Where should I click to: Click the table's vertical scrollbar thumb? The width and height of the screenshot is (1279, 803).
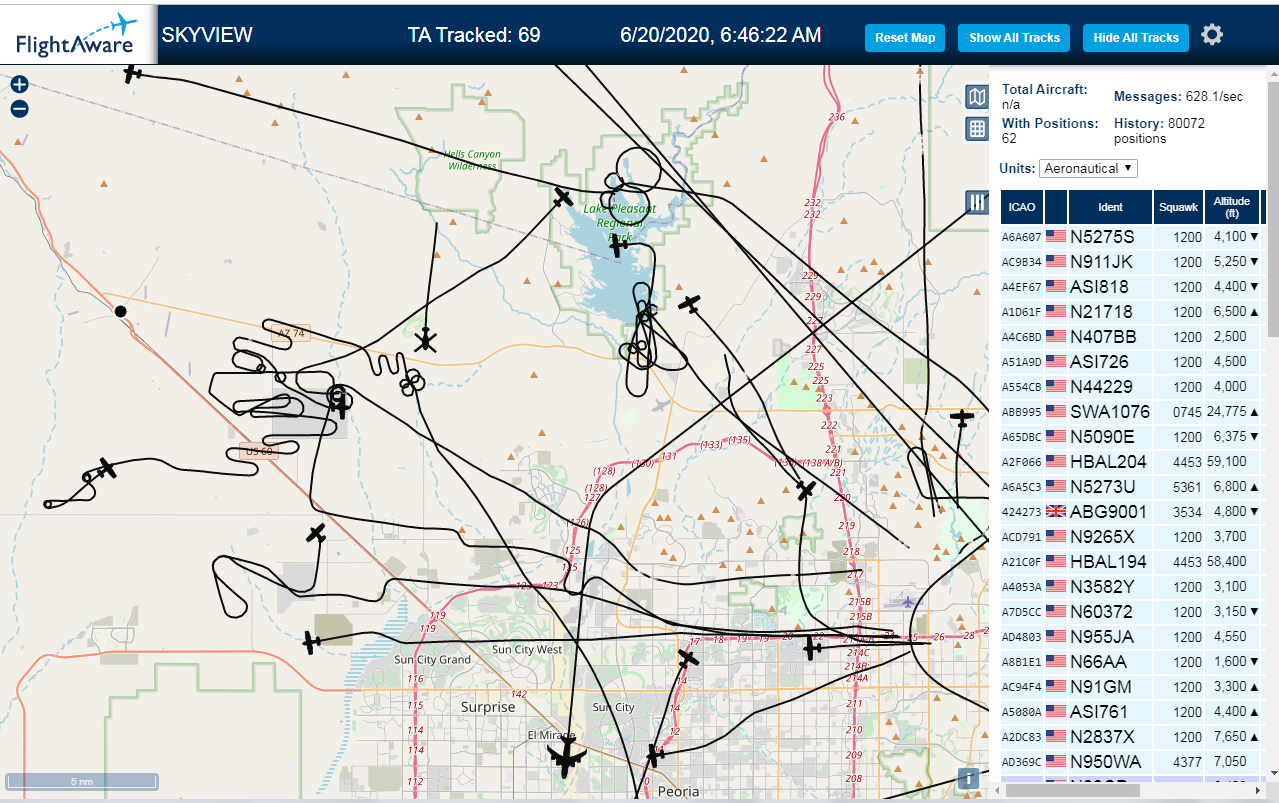1272,208
